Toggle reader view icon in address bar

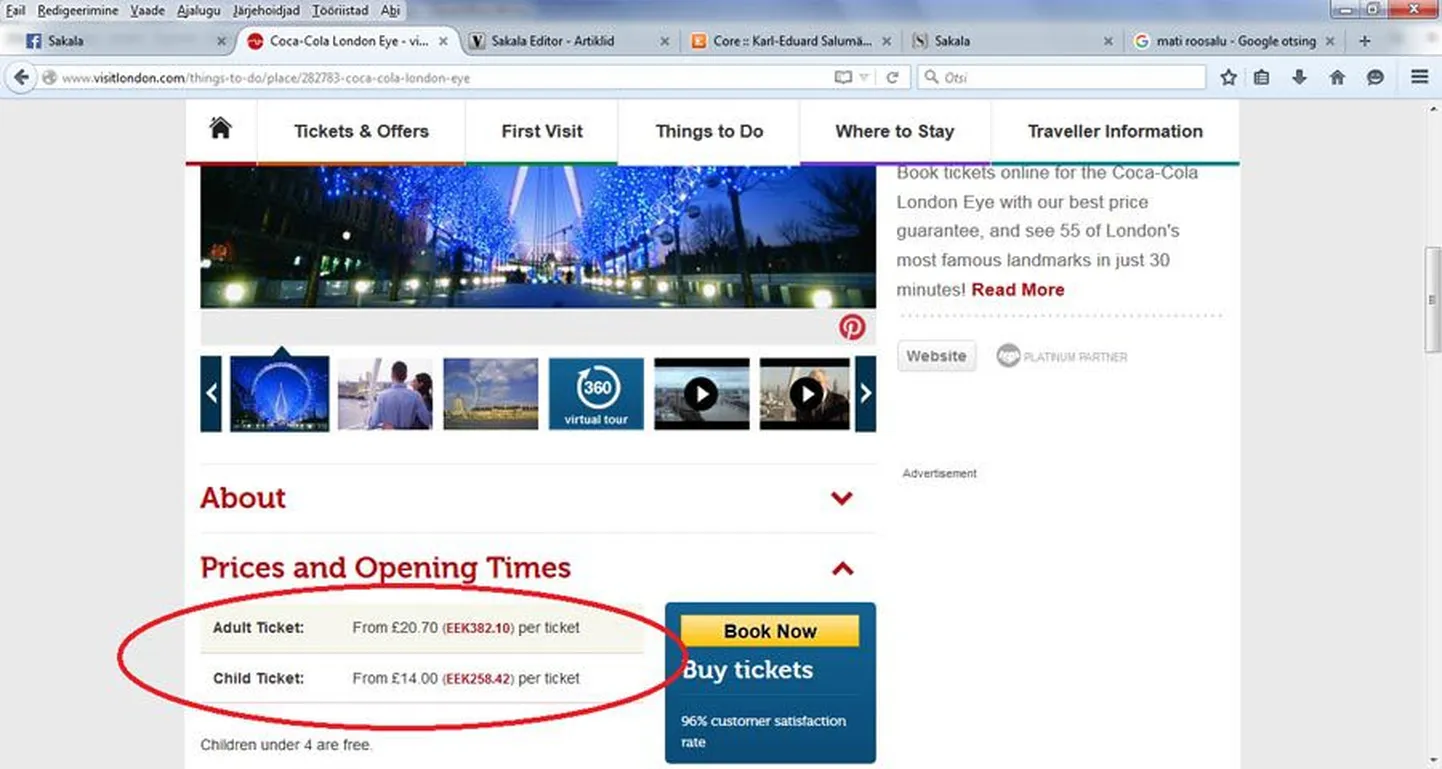click(843, 77)
